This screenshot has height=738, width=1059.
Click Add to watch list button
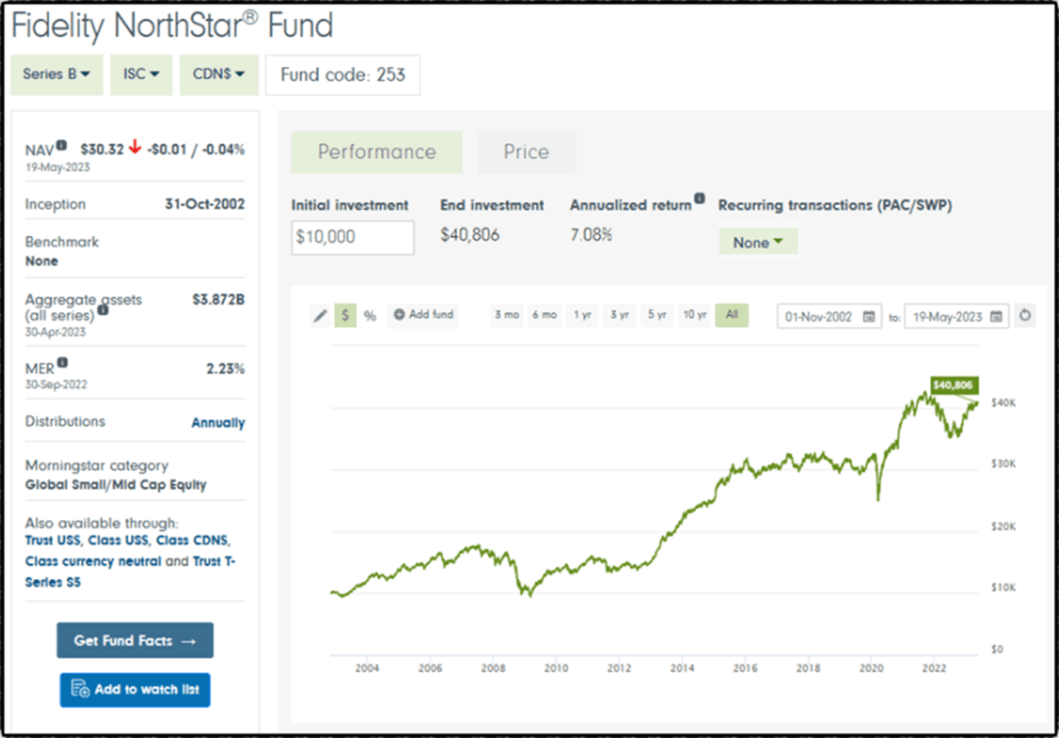(x=135, y=689)
